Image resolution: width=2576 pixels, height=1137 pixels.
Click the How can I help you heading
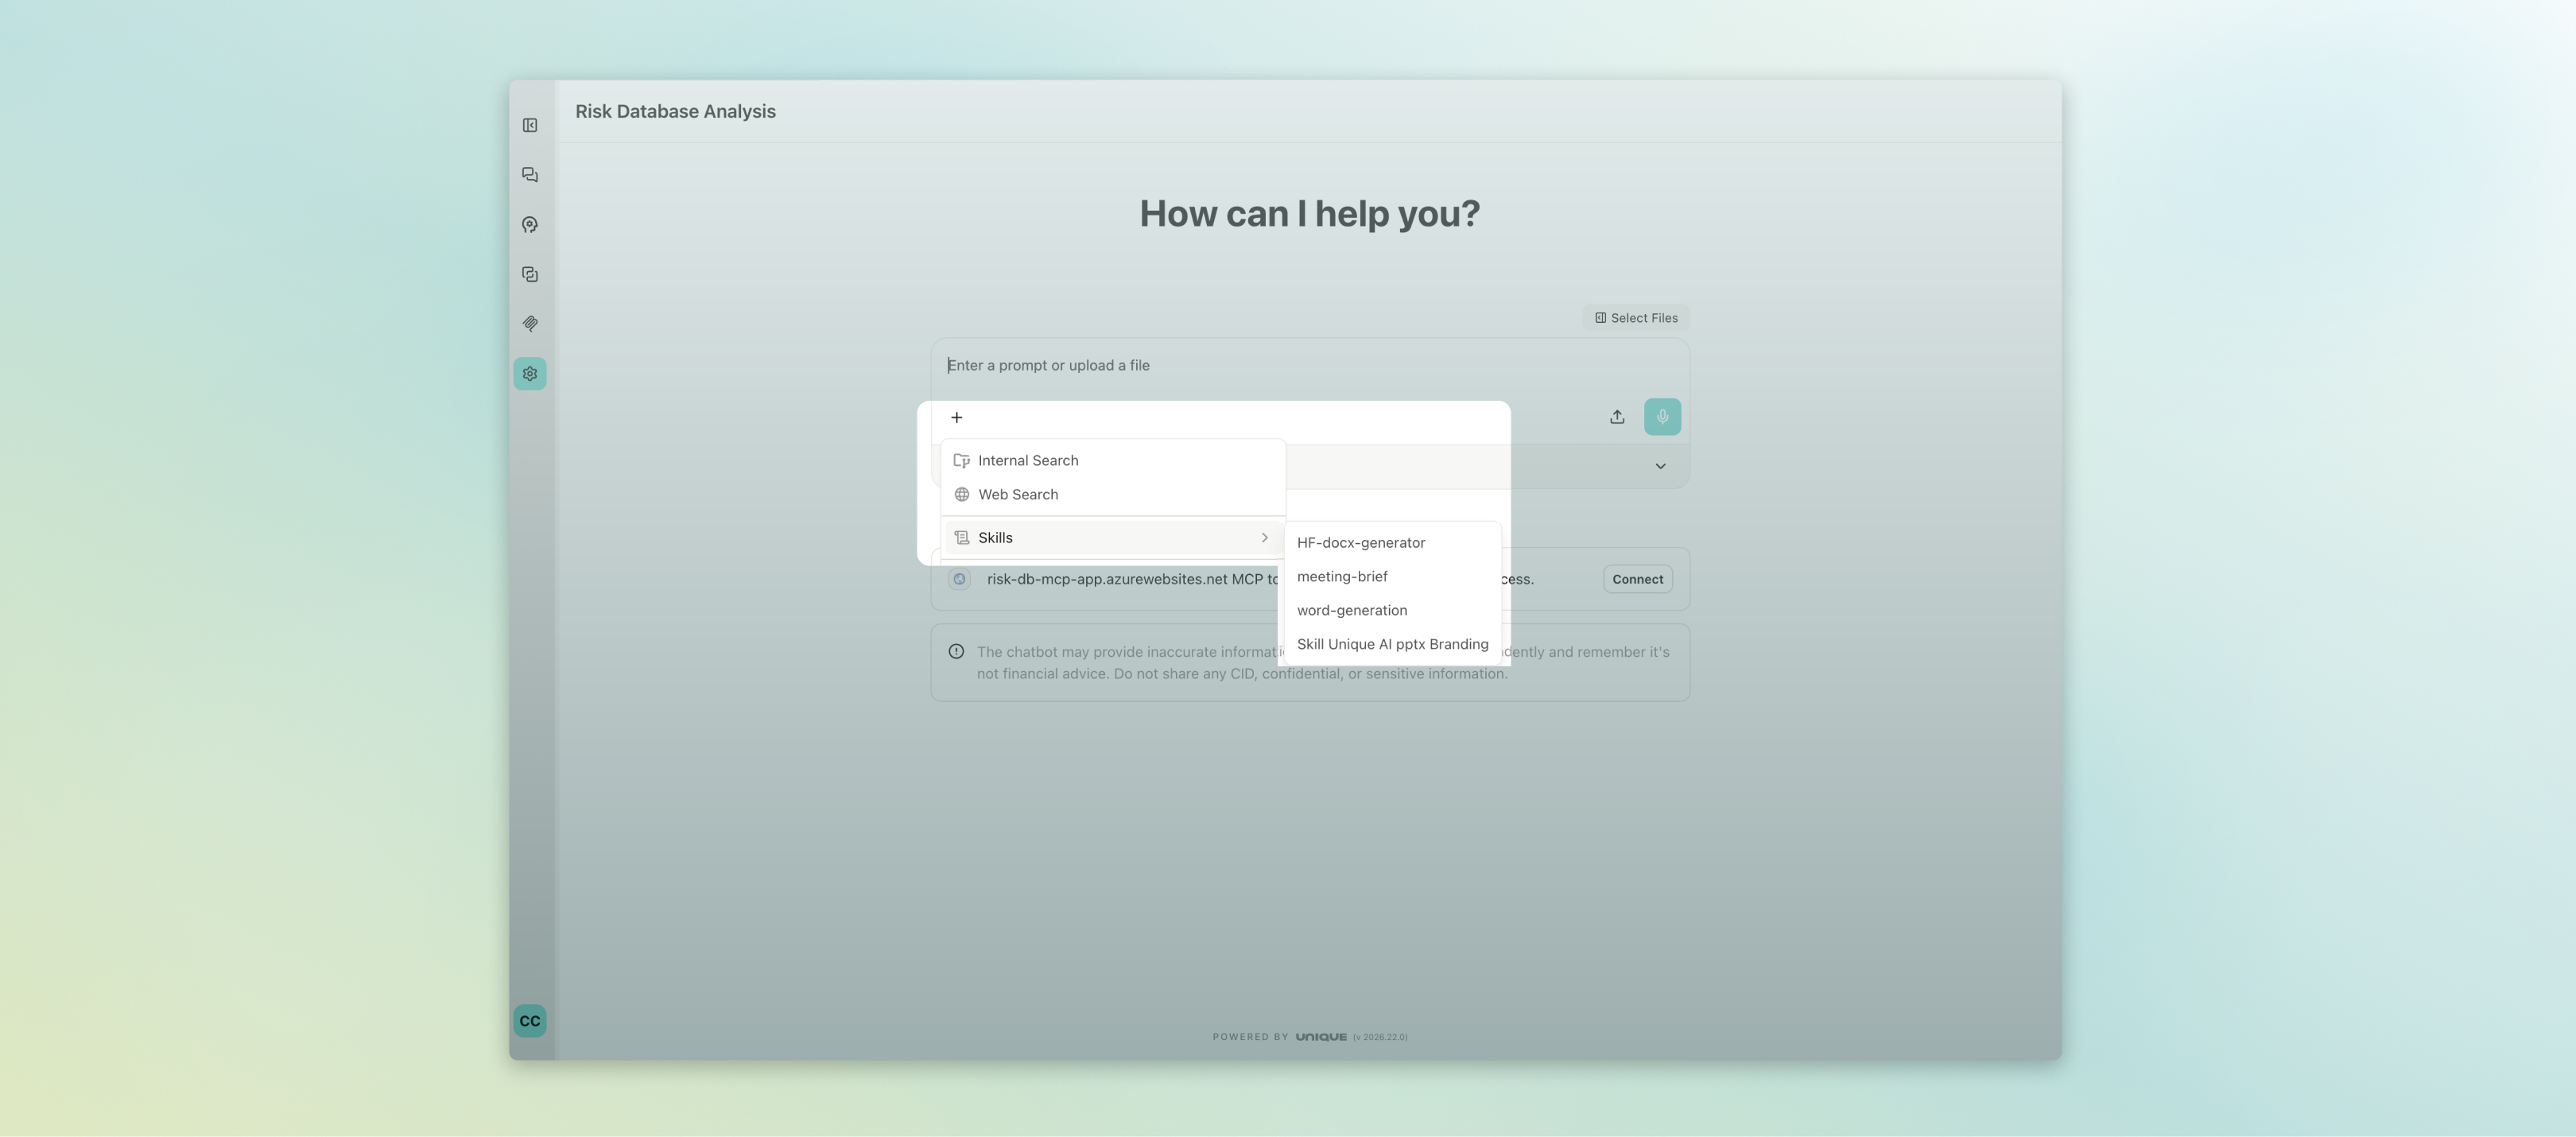[1309, 214]
